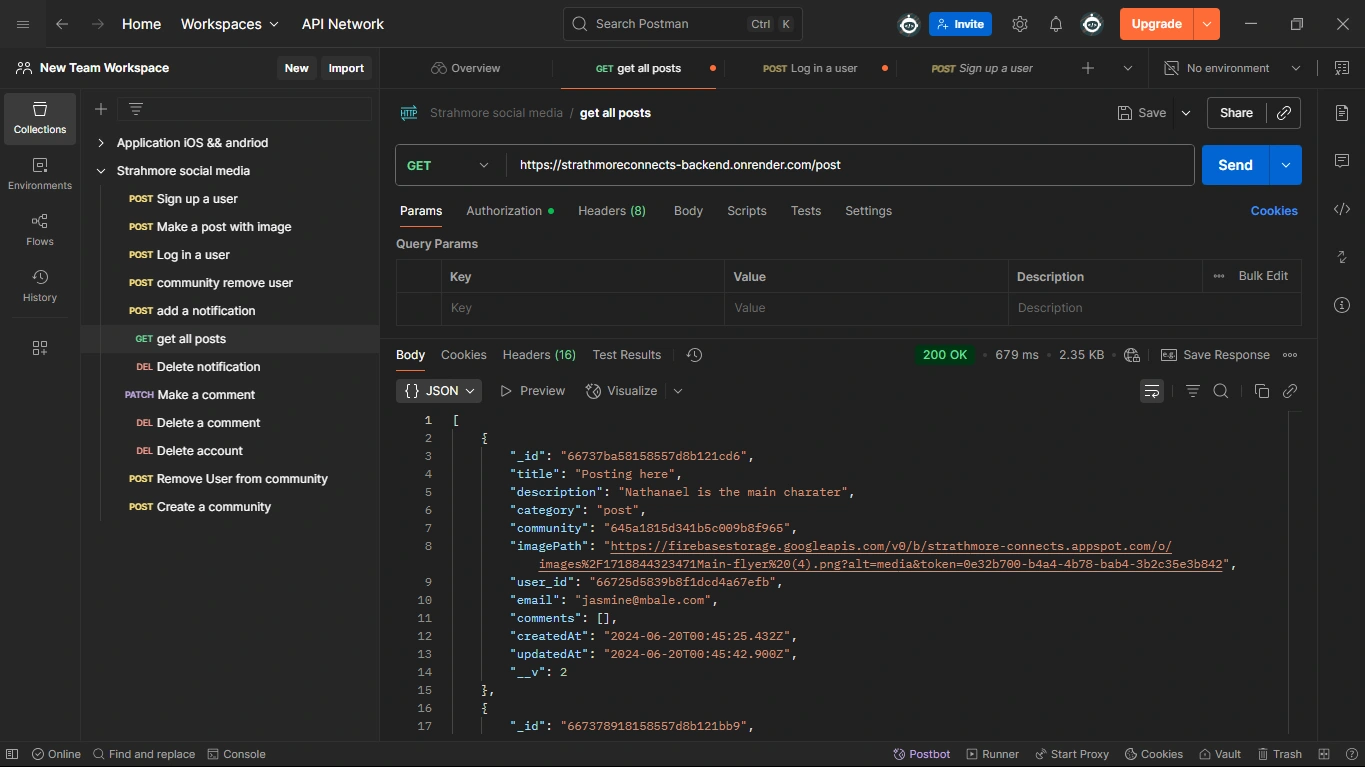Image resolution: width=1365 pixels, height=767 pixels.
Task: Go forward with the right arrow
Action: click(x=97, y=24)
